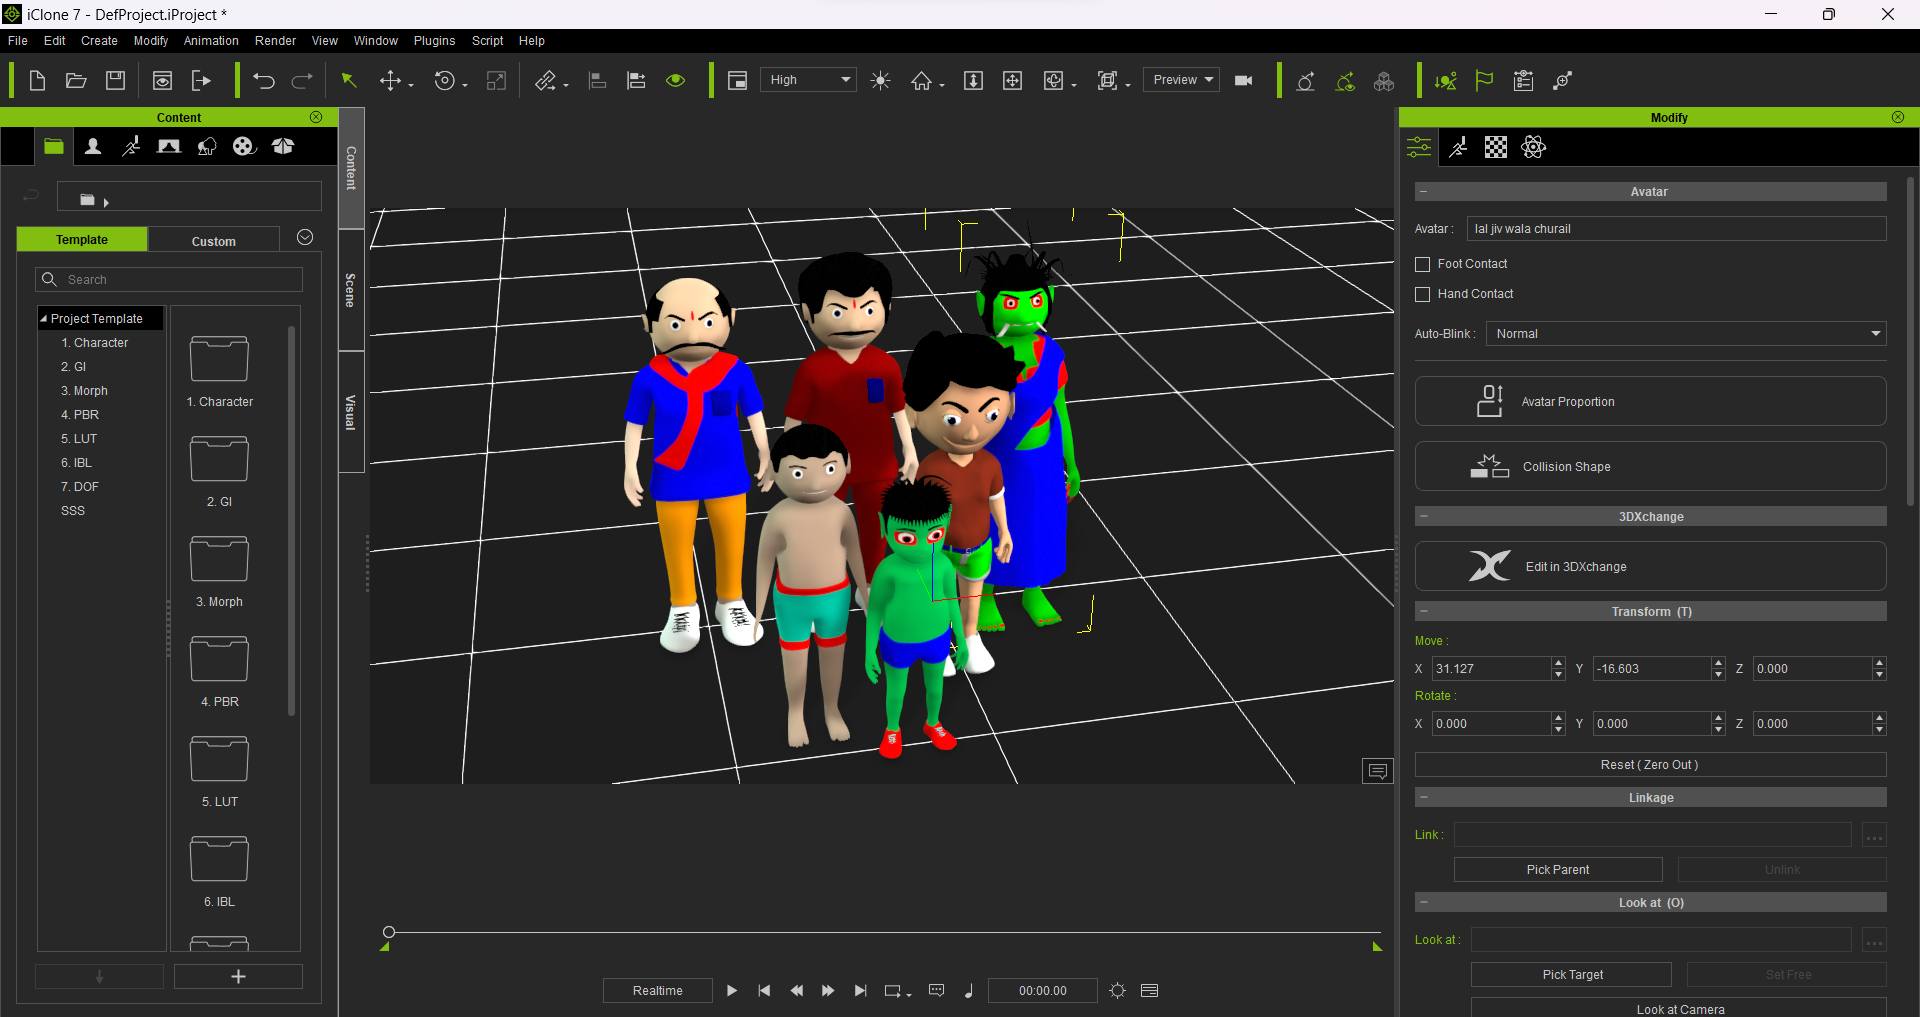
Task: Open the Animation menu
Action: 211,41
